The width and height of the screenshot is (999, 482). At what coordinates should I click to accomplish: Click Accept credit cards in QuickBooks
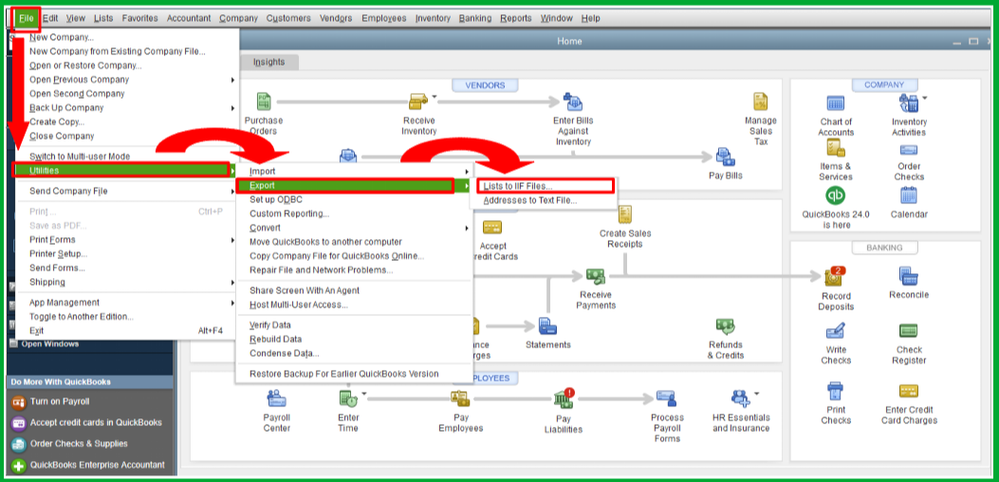coord(96,422)
